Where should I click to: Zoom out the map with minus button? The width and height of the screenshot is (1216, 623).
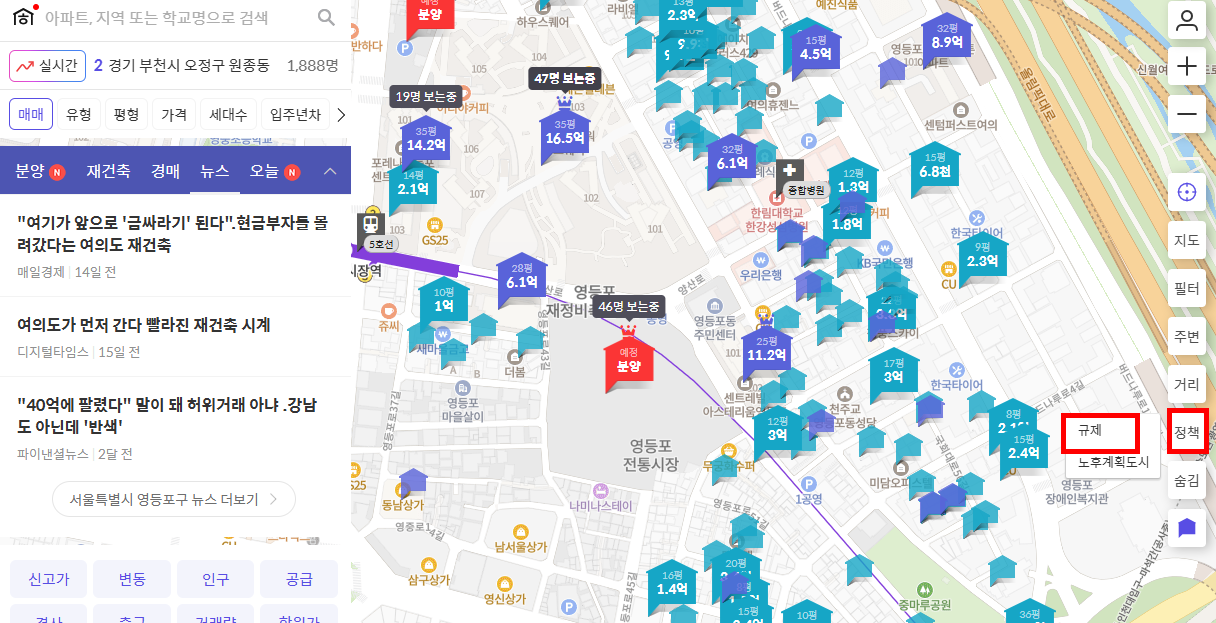(1187, 114)
